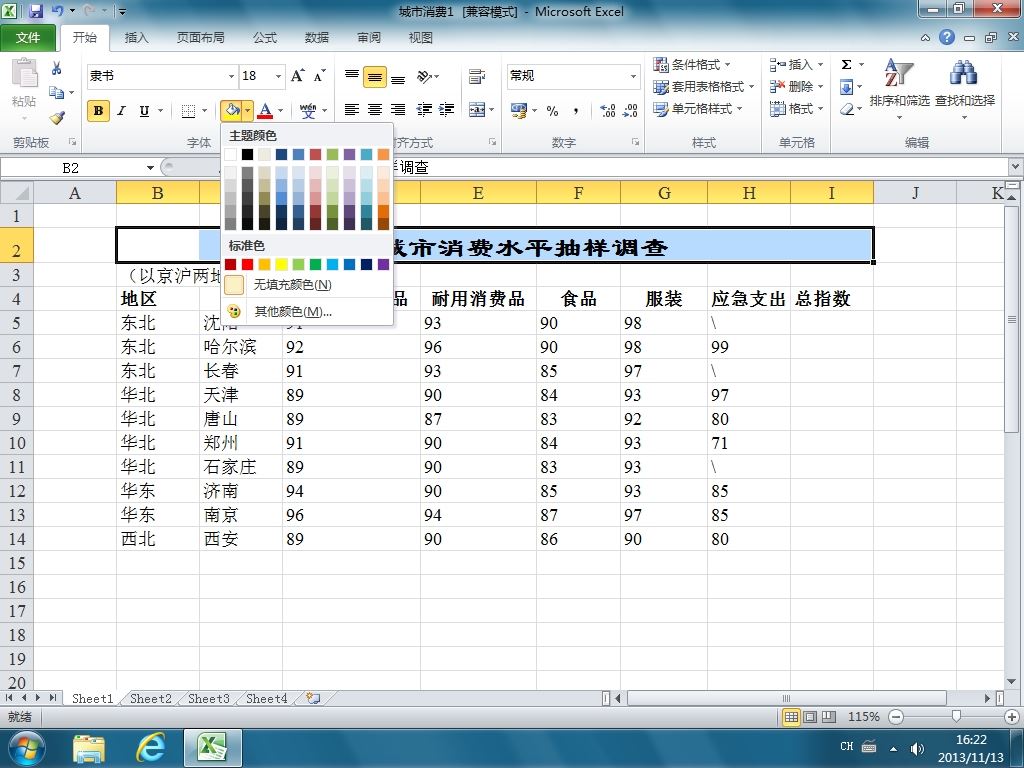Image resolution: width=1024 pixels, height=768 pixels.
Task: Expand Conditional Formatting (条件格式) menu
Action: pos(692,65)
